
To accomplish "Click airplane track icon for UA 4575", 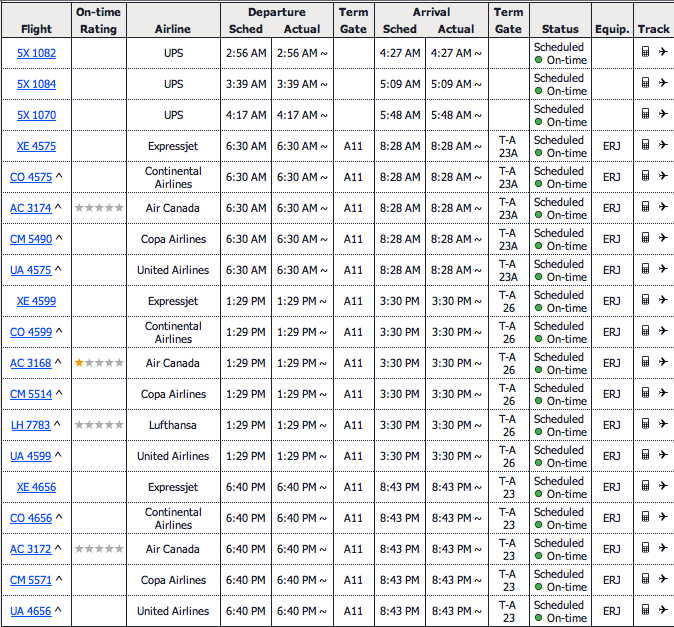I will click(x=663, y=269).
